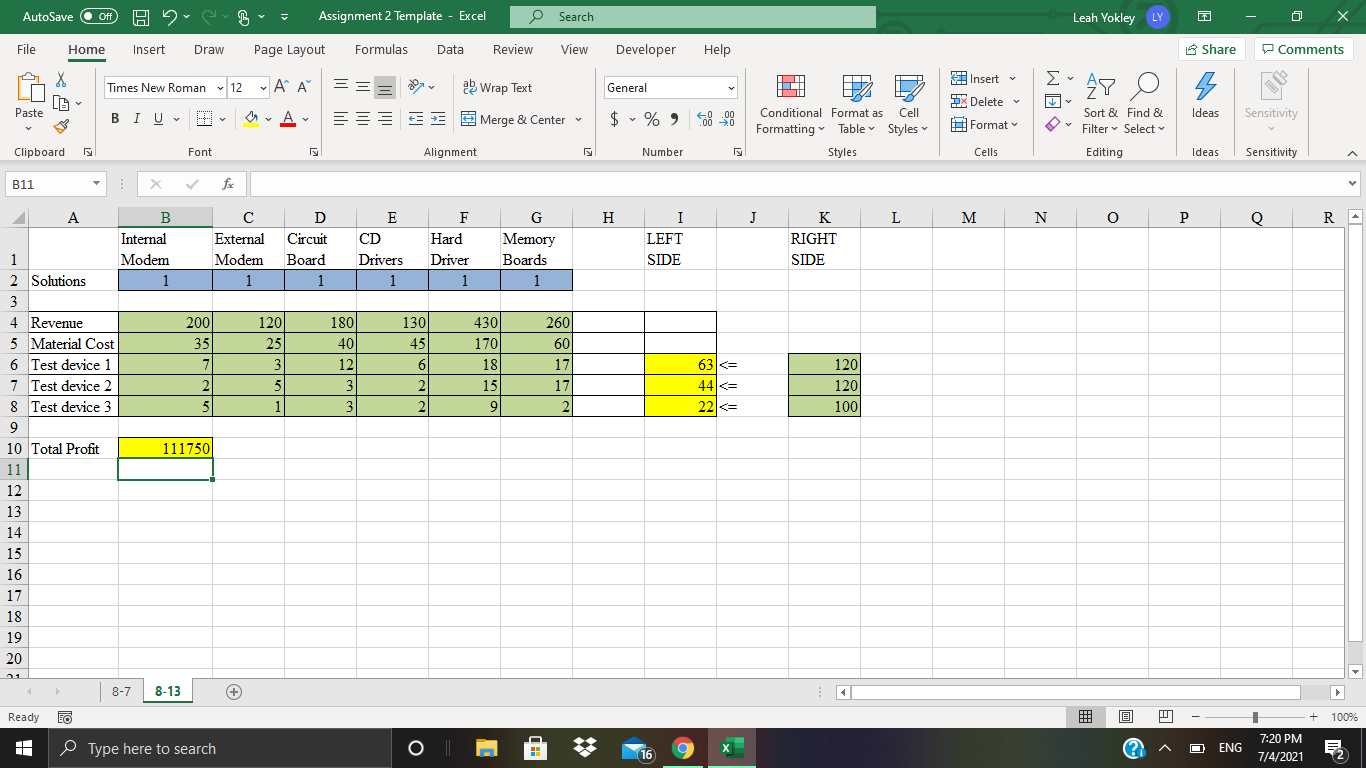
Task: Click in the Windows taskbar search box
Action: point(222,748)
